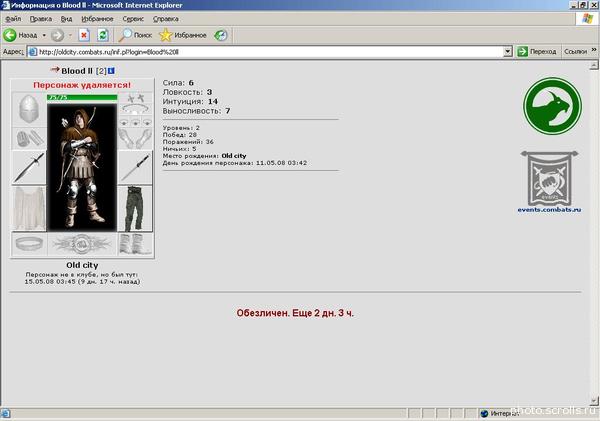Screen dimensions: 600x421
Task: Open the Правка menu
Action: pos(41,19)
